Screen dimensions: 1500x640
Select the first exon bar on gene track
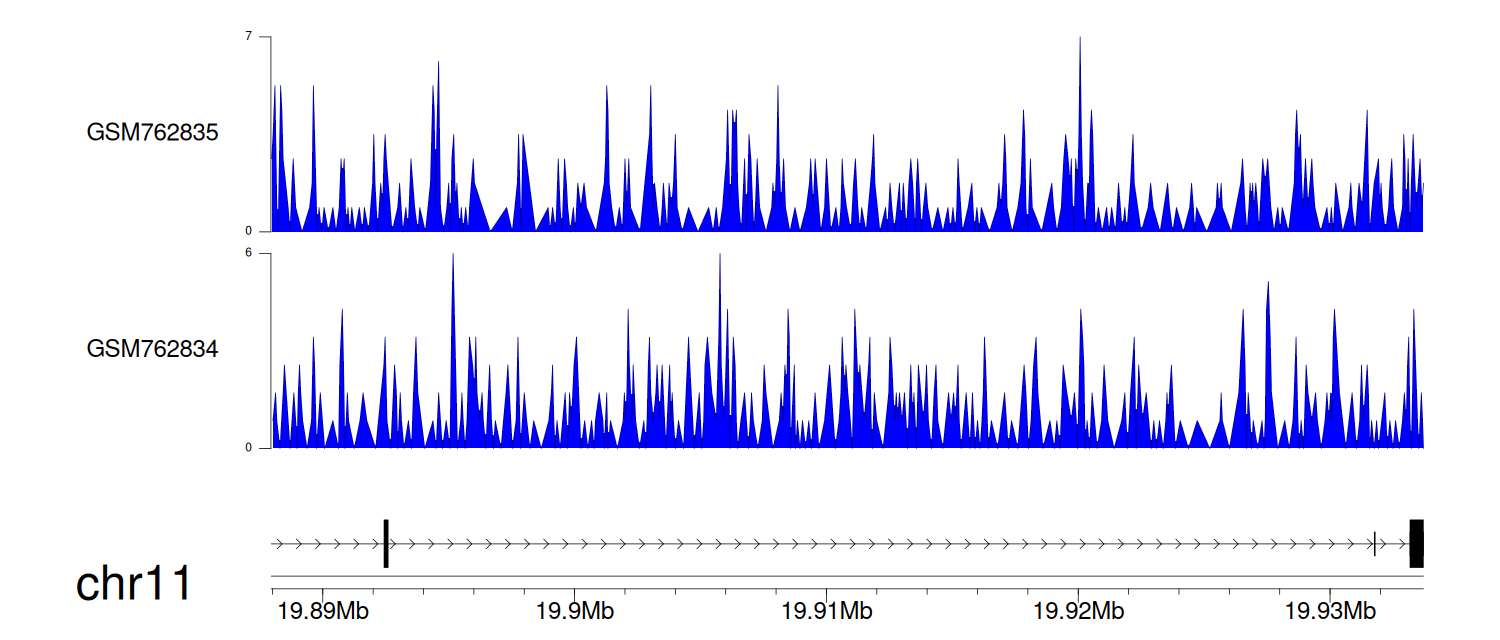pos(386,543)
